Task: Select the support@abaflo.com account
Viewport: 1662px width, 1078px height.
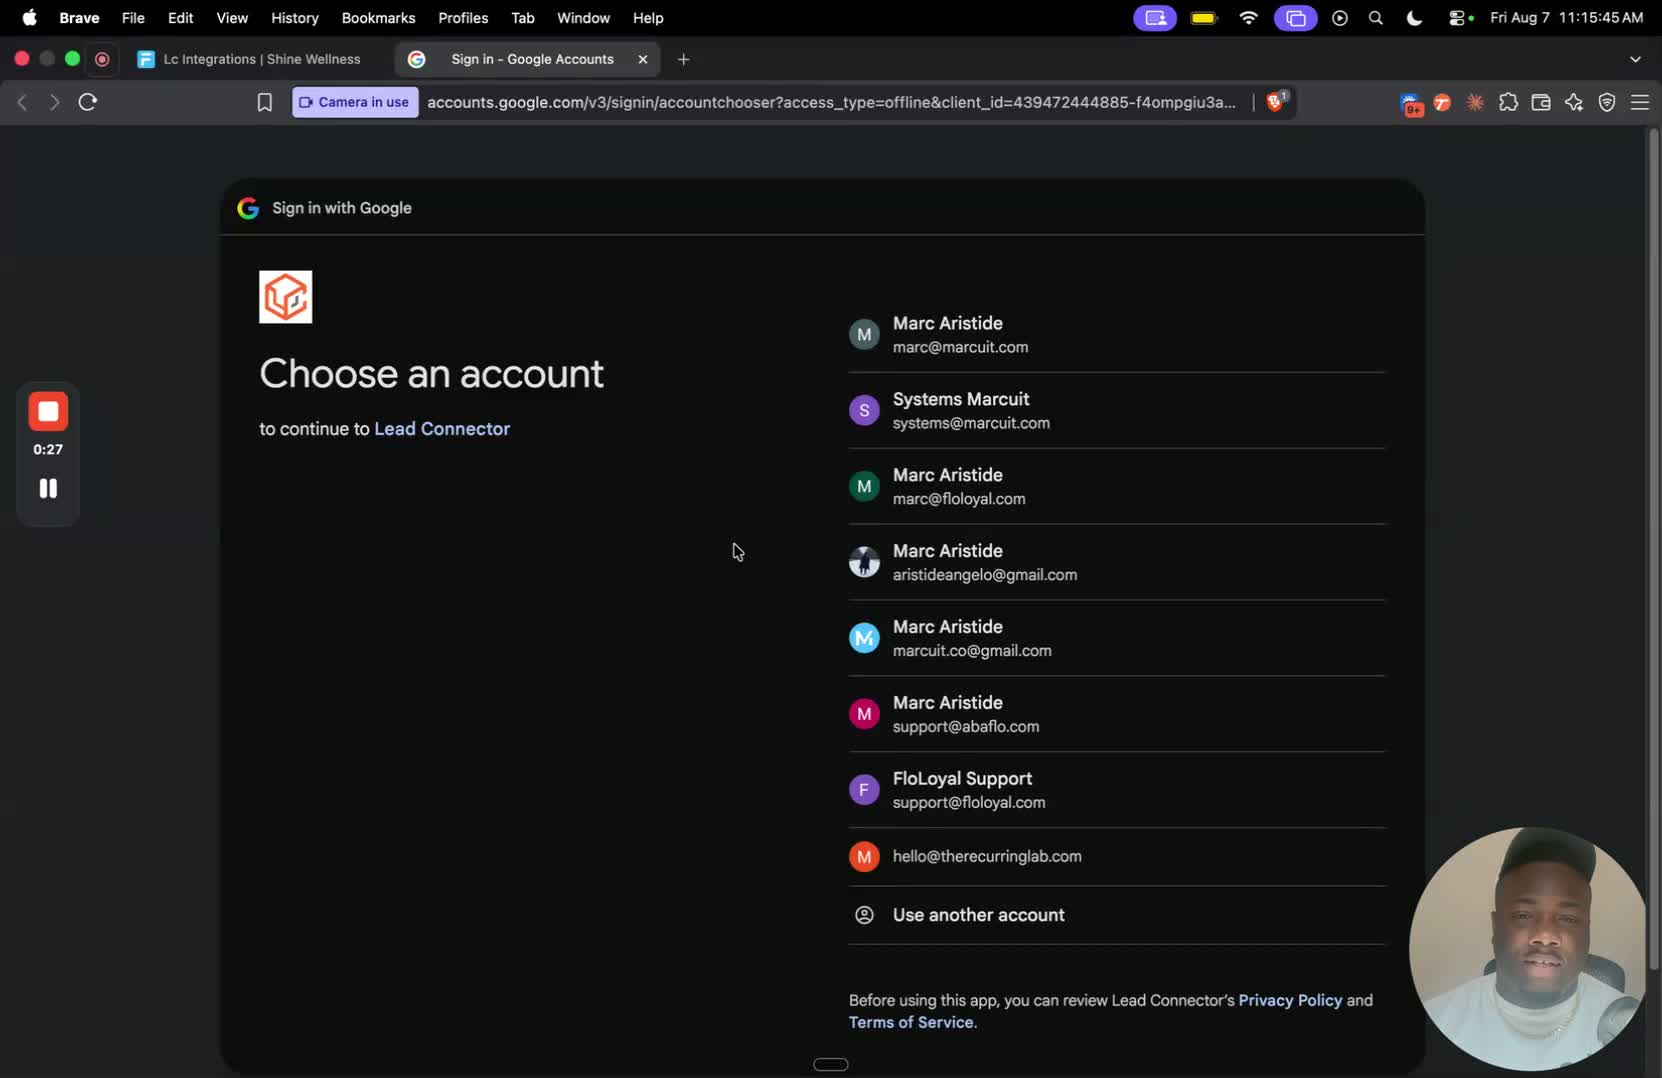Action: click(1117, 715)
